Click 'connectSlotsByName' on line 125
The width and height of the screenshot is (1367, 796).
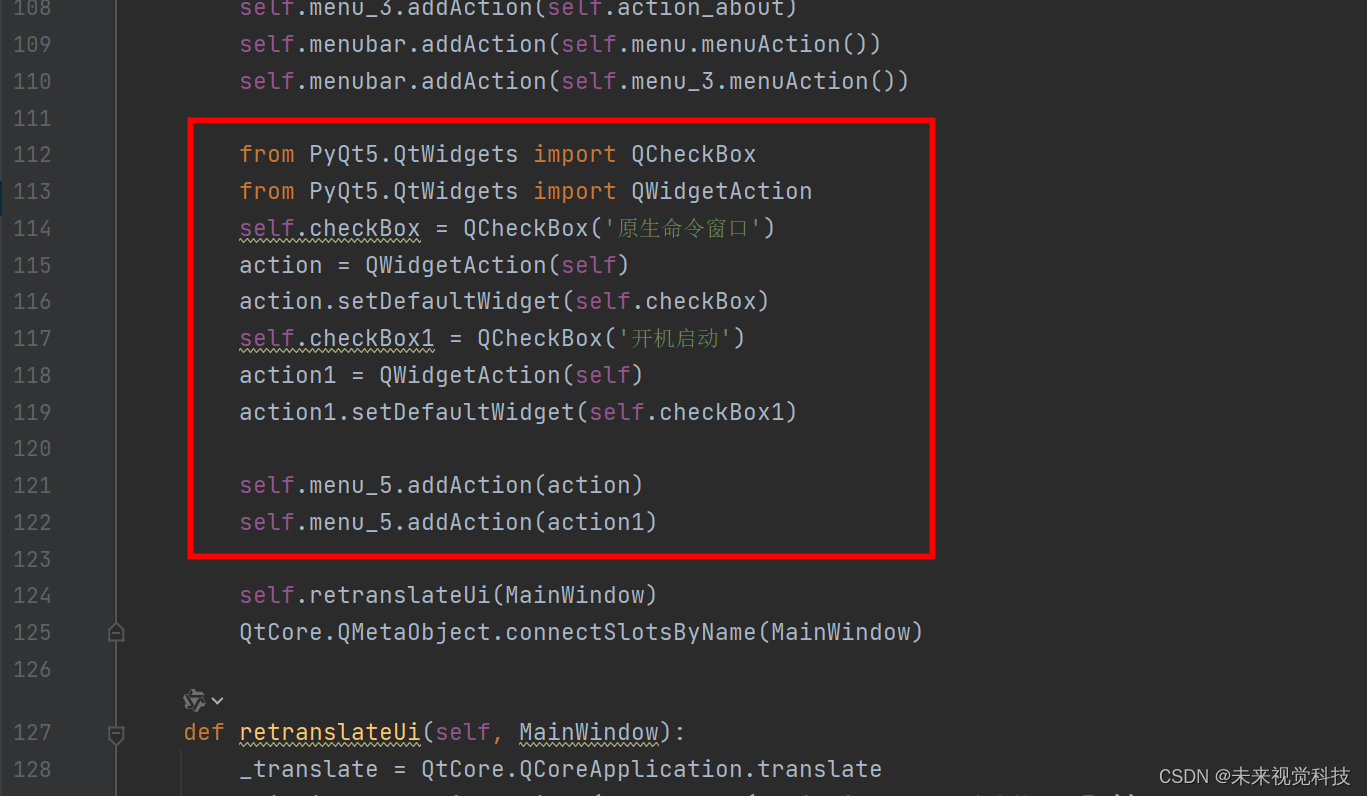(630, 632)
